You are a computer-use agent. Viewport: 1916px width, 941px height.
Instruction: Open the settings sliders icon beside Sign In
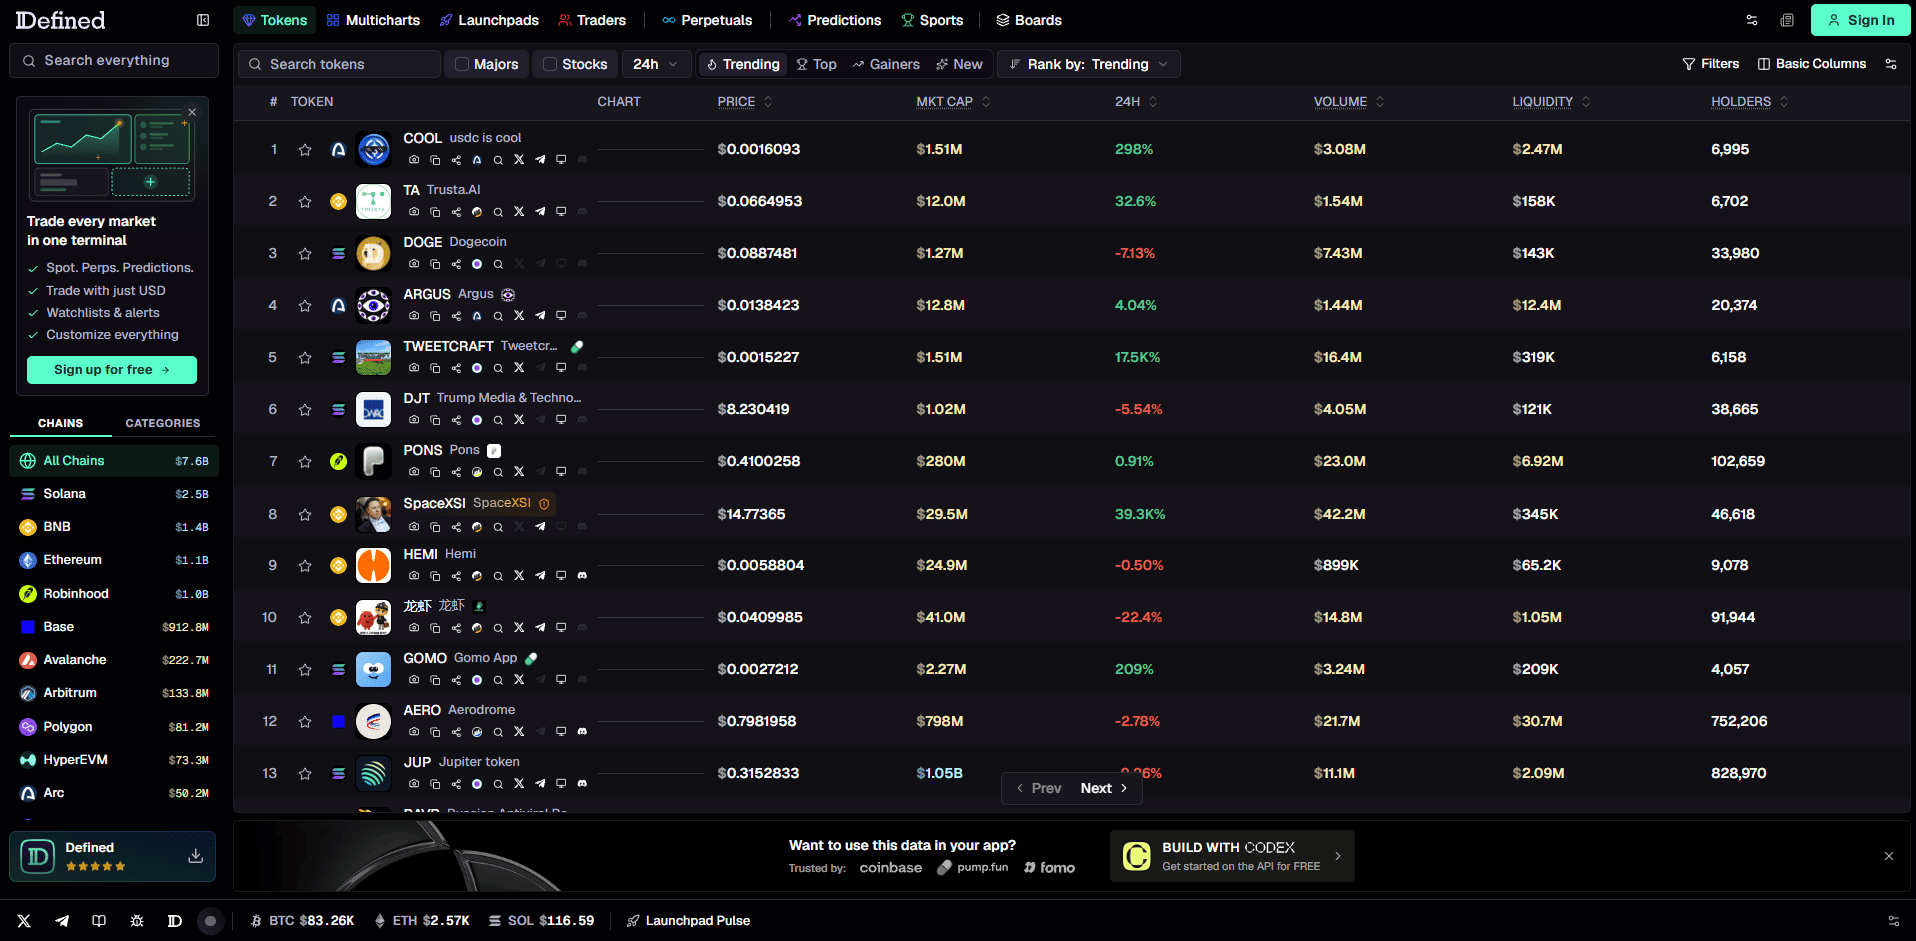1752,20
